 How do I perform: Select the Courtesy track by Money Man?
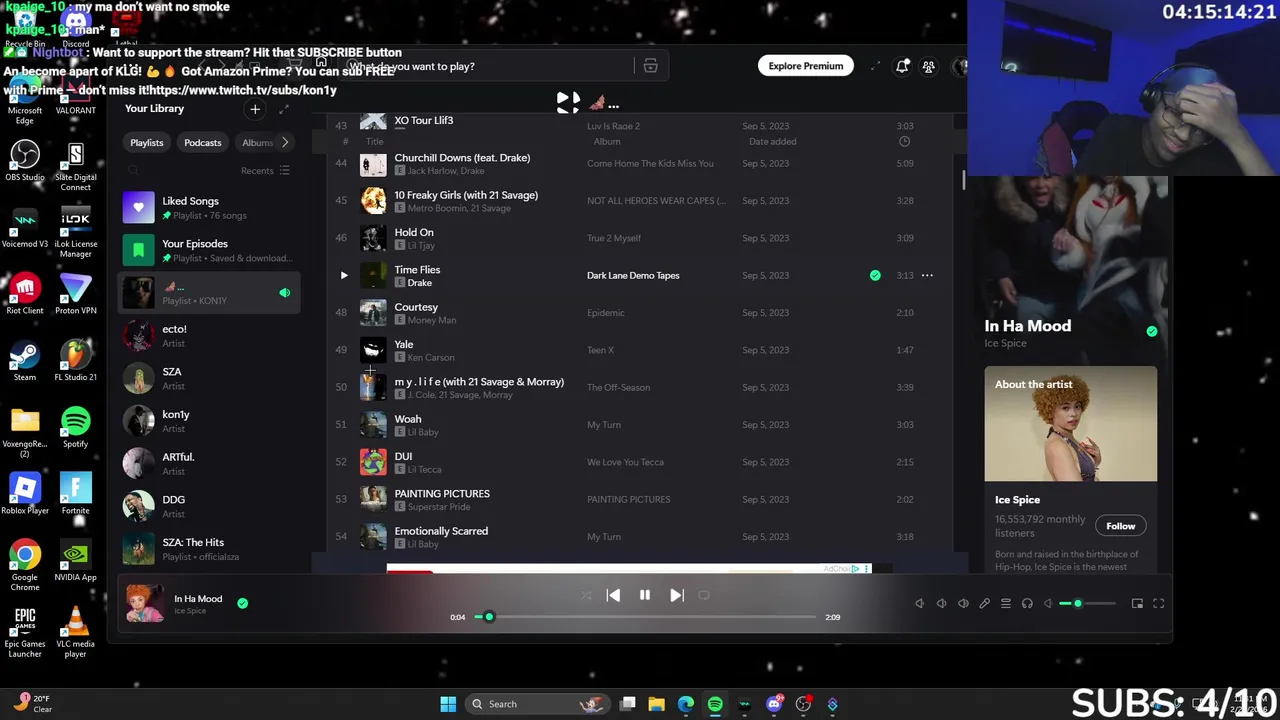[640, 313]
